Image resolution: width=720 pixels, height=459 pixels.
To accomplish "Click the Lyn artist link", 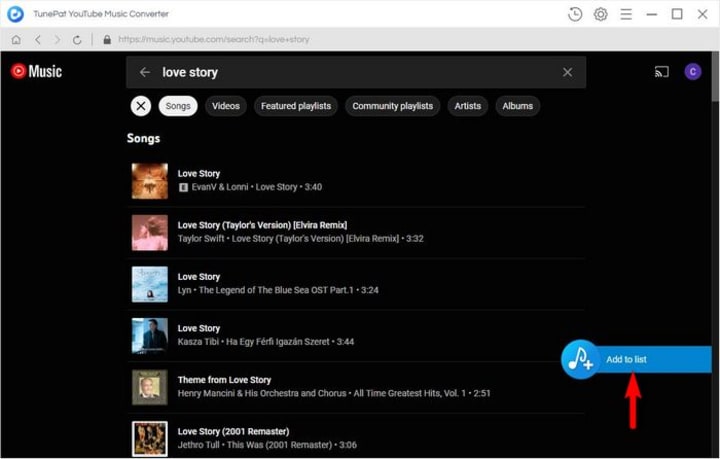I will click(184, 290).
